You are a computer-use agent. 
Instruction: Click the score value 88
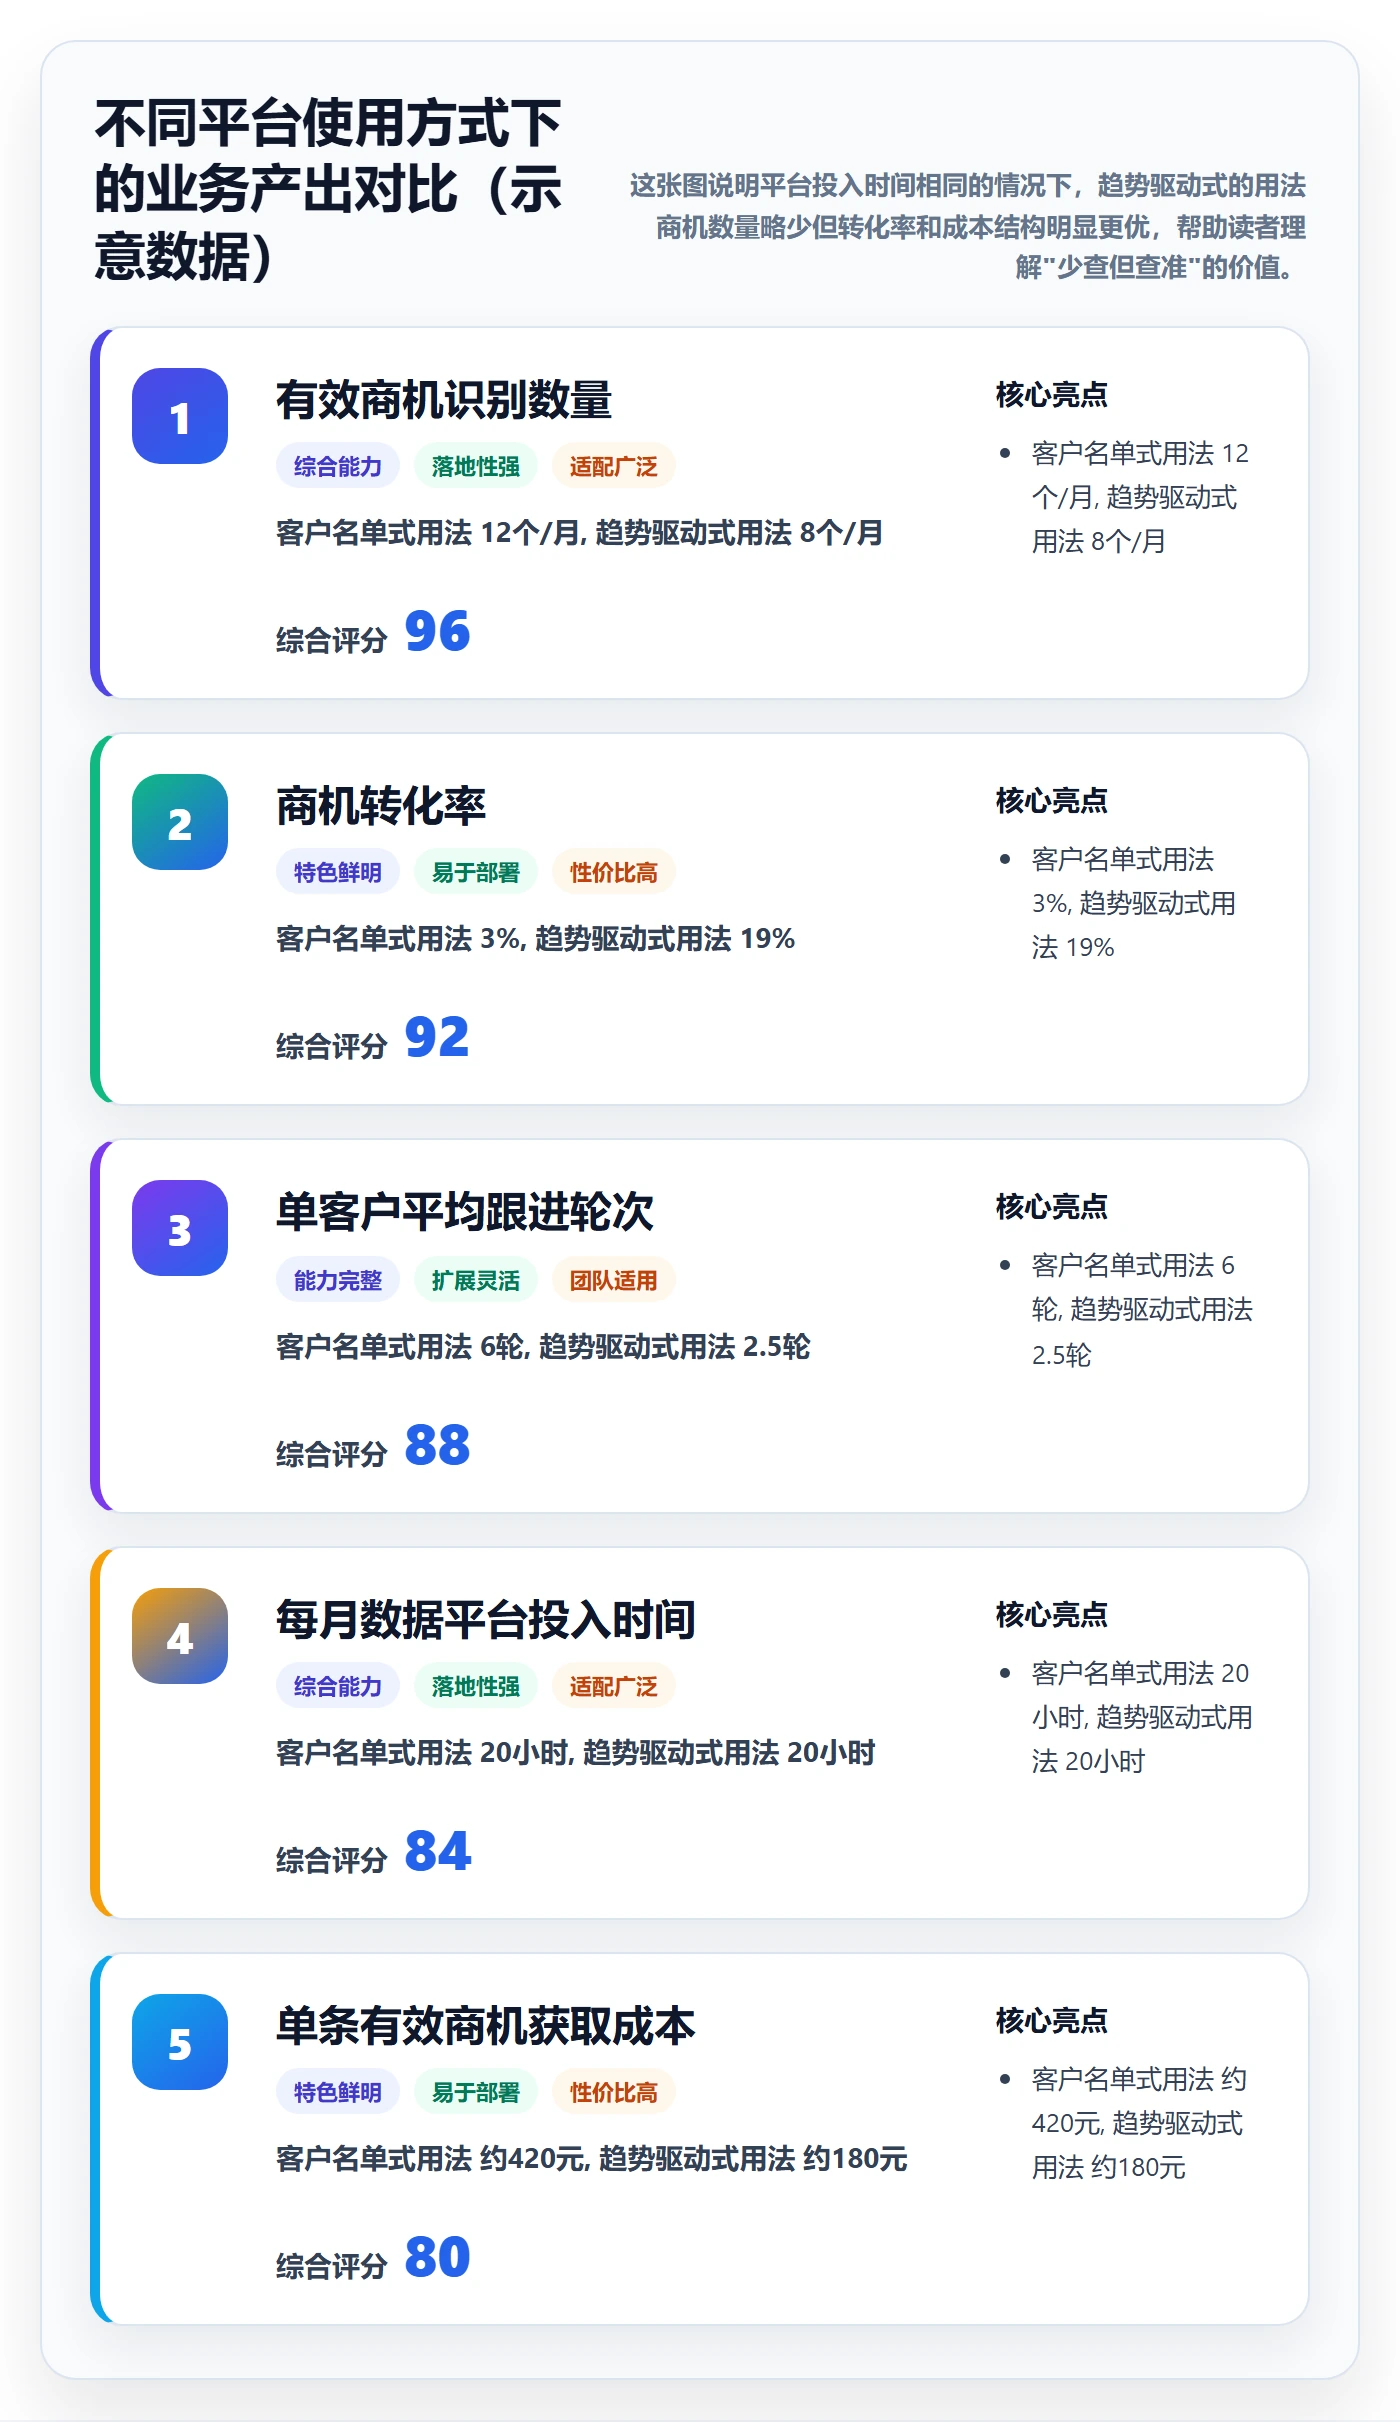click(437, 1445)
